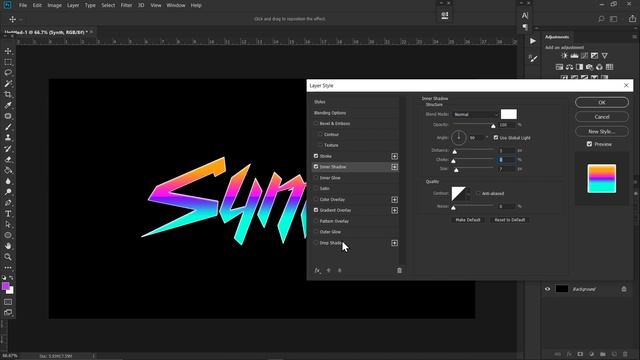Open the Image menu
The height and width of the screenshot is (360, 640).
coord(54,5)
